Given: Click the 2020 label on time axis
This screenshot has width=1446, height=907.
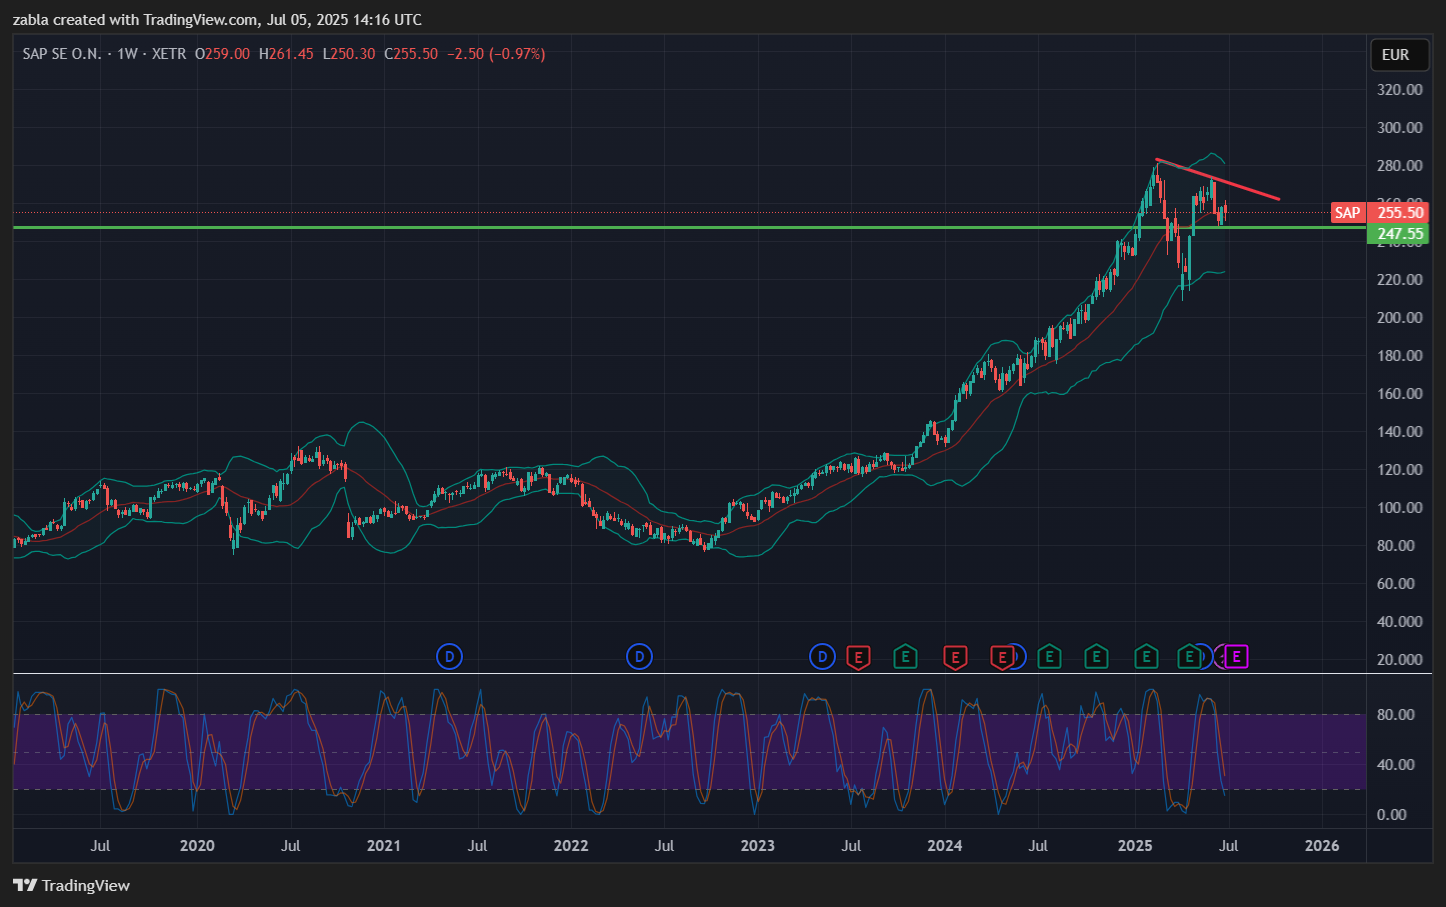Looking at the screenshot, I should (197, 846).
